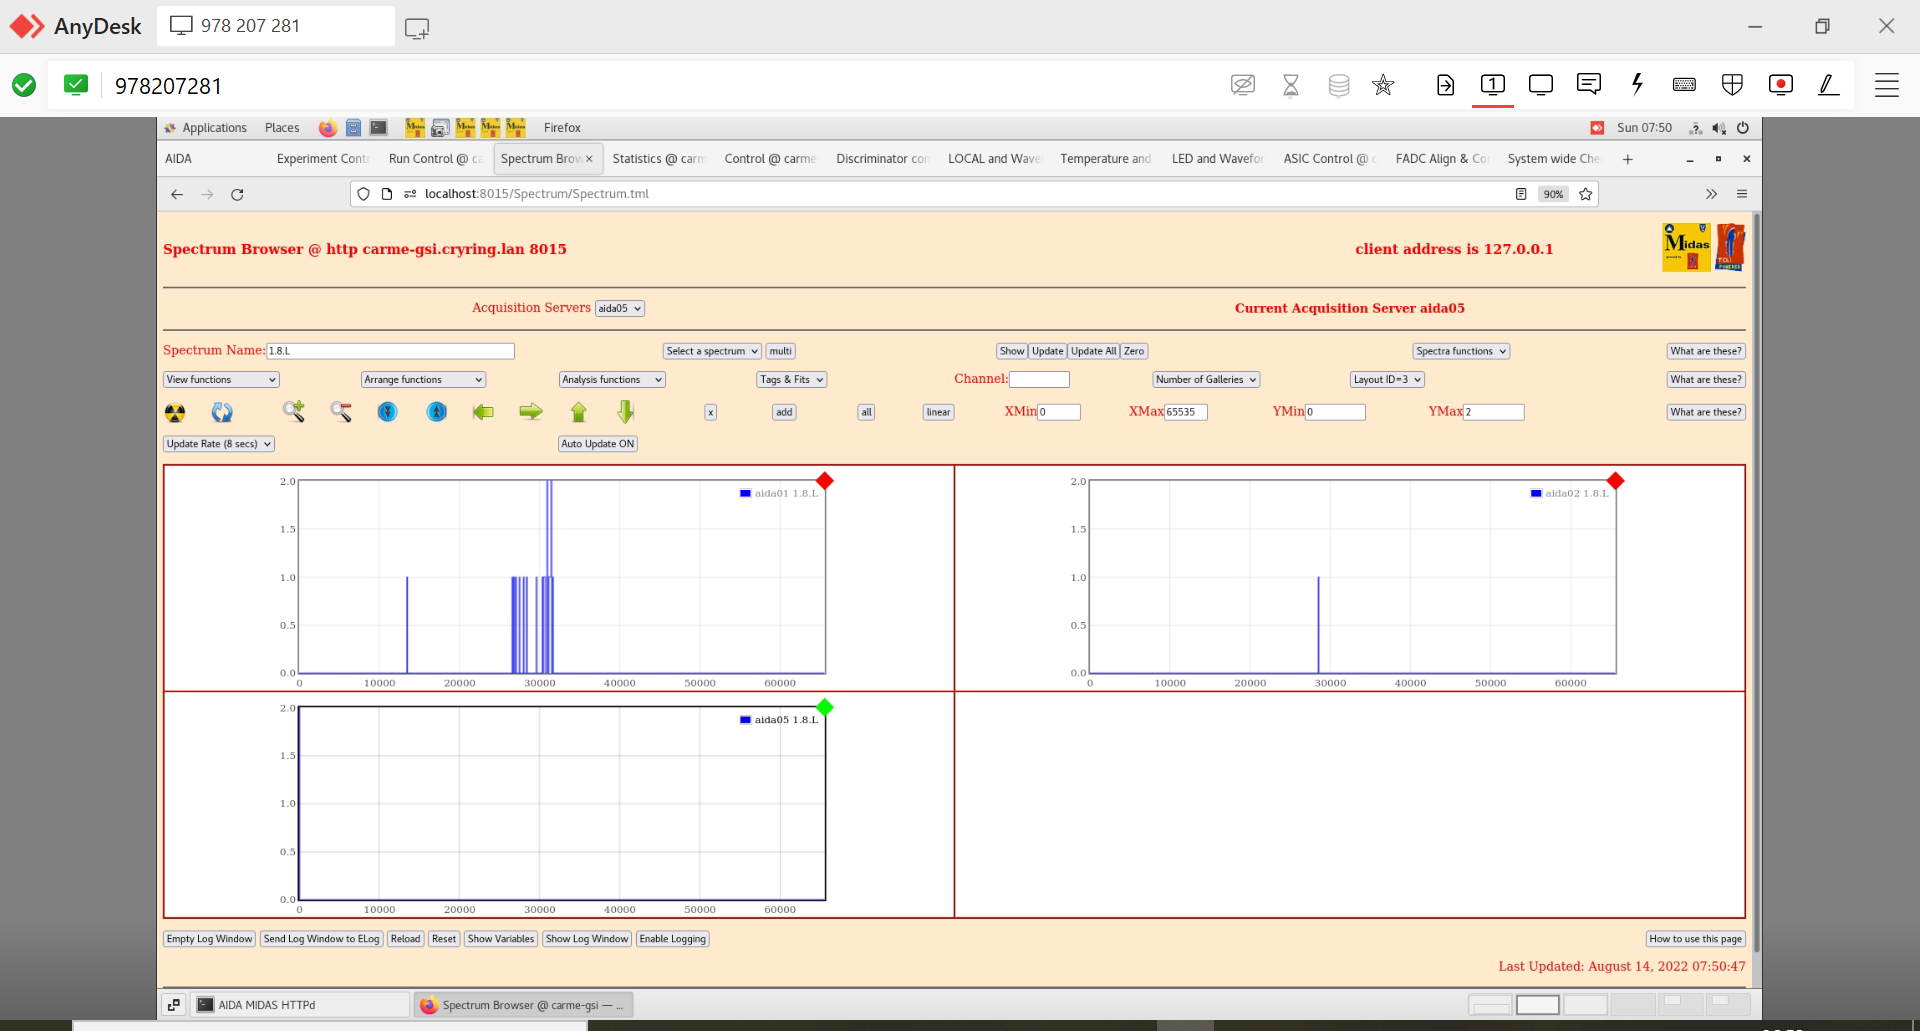Toggle the Auto Update ON button
Image resolution: width=1920 pixels, height=1031 pixels.
[597, 444]
